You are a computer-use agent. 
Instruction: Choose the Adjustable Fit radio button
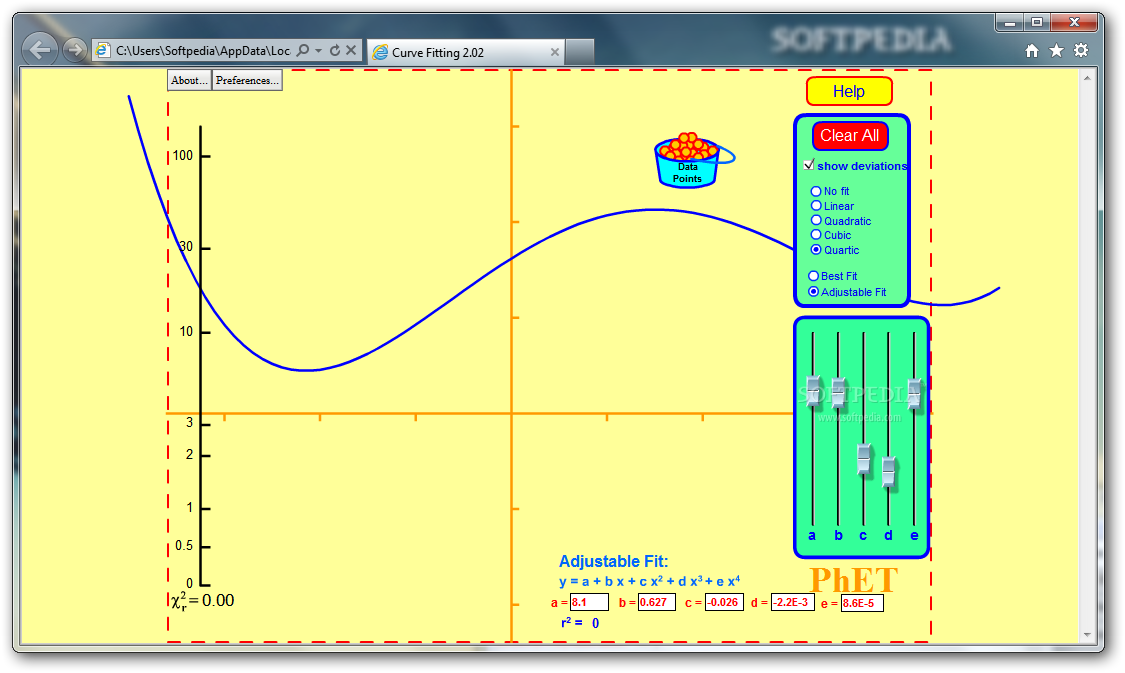coord(814,292)
